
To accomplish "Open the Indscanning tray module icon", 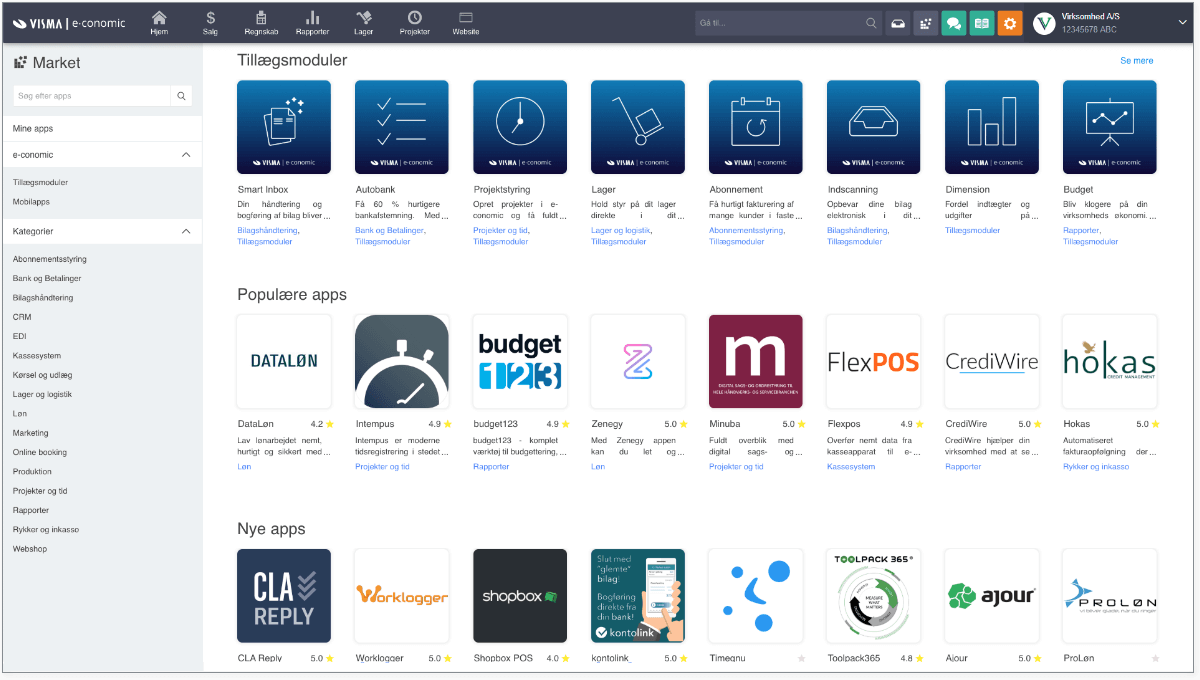I will coord(874,127).
